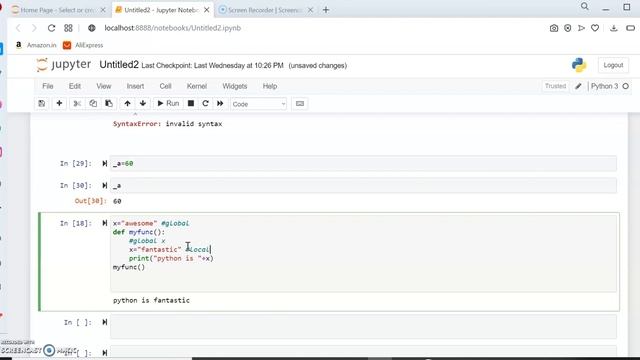Click the Run button in the toolbar
Viewport: 640px width, 360px height.
click(168, 104)
